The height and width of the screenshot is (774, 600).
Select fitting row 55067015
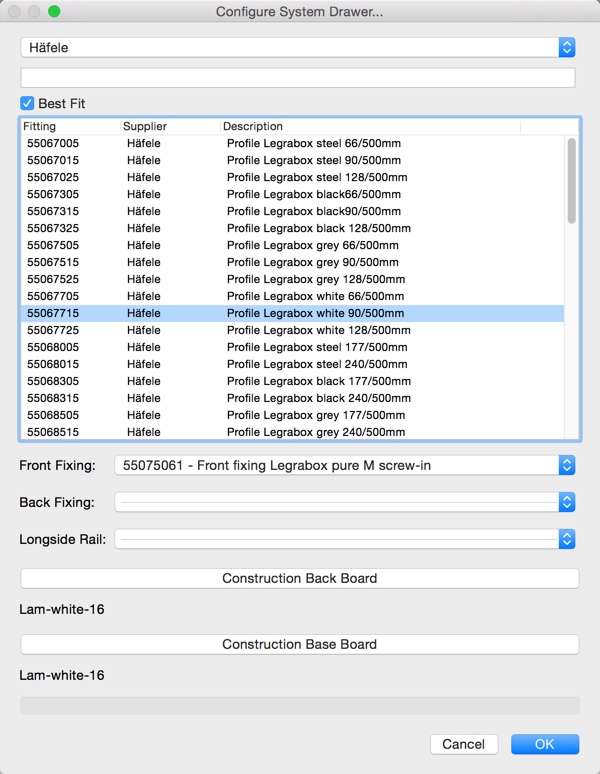(x=293, y=160)
